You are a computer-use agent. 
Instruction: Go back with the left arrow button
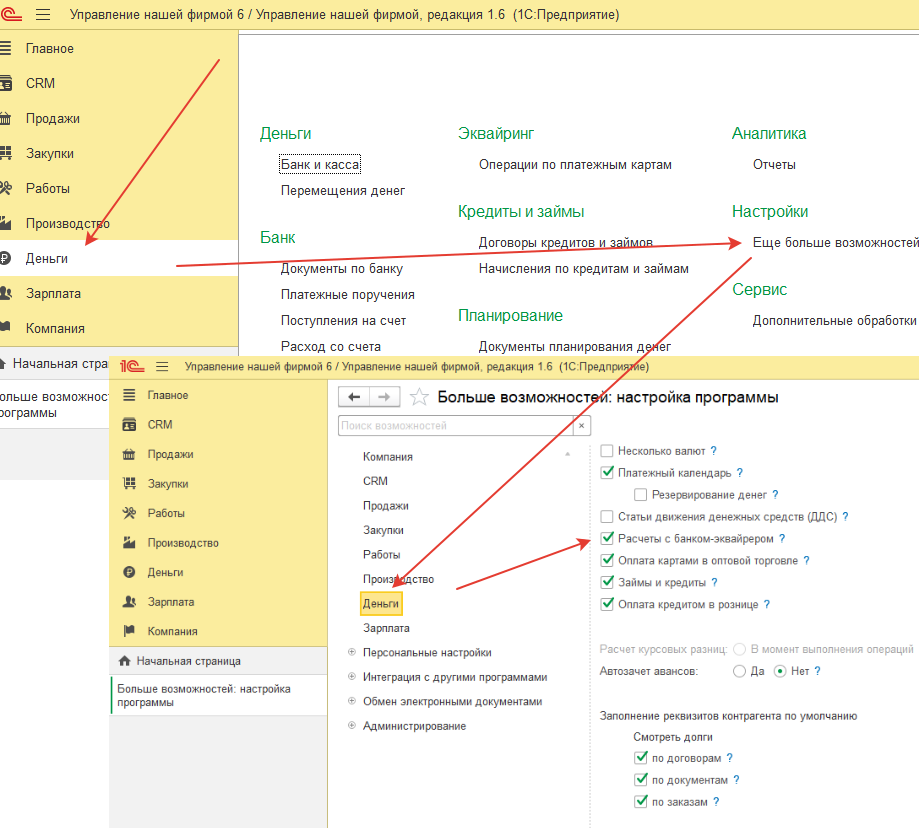click(354, 397)
